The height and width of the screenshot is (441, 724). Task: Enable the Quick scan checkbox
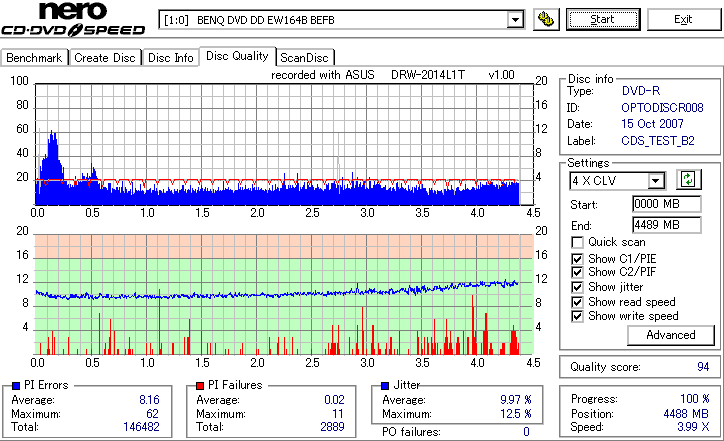coord(577,242)
